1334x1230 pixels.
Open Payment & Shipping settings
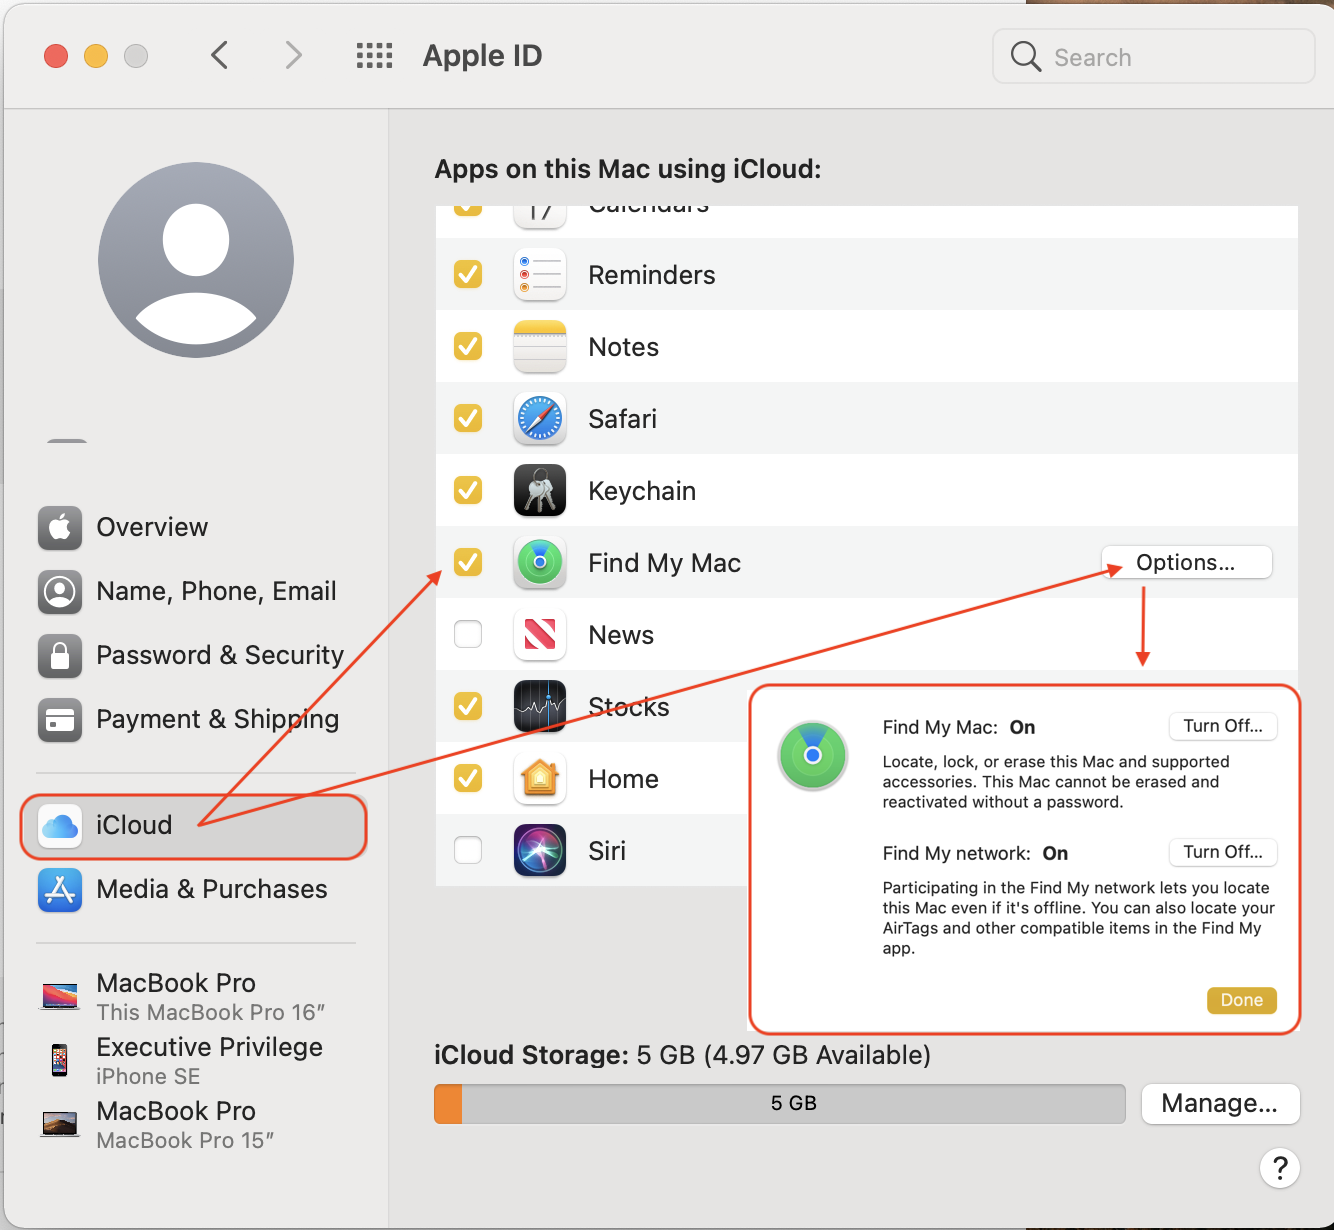(x=194, y=719)
